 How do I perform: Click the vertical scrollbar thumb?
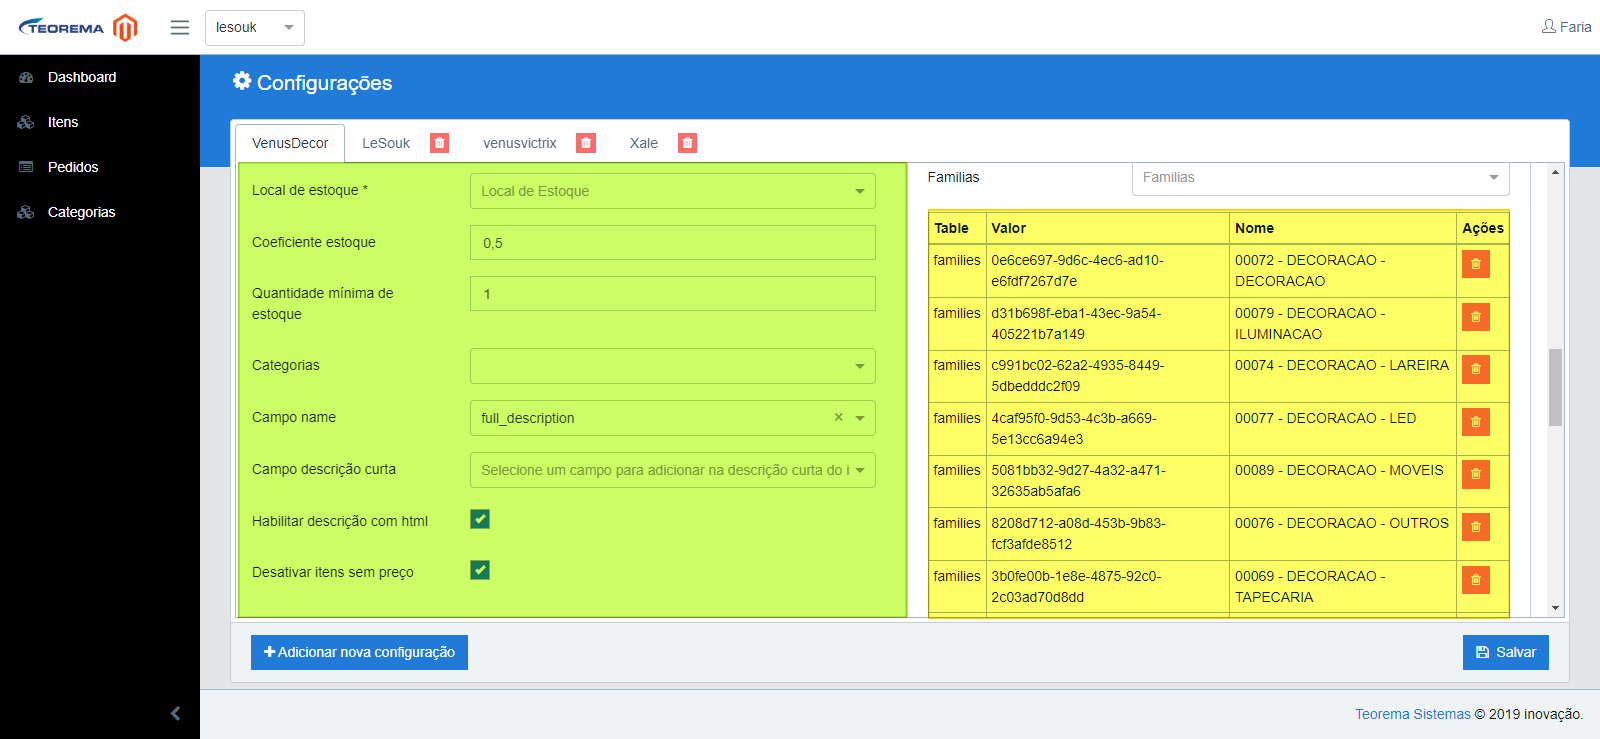point(1555,388)
